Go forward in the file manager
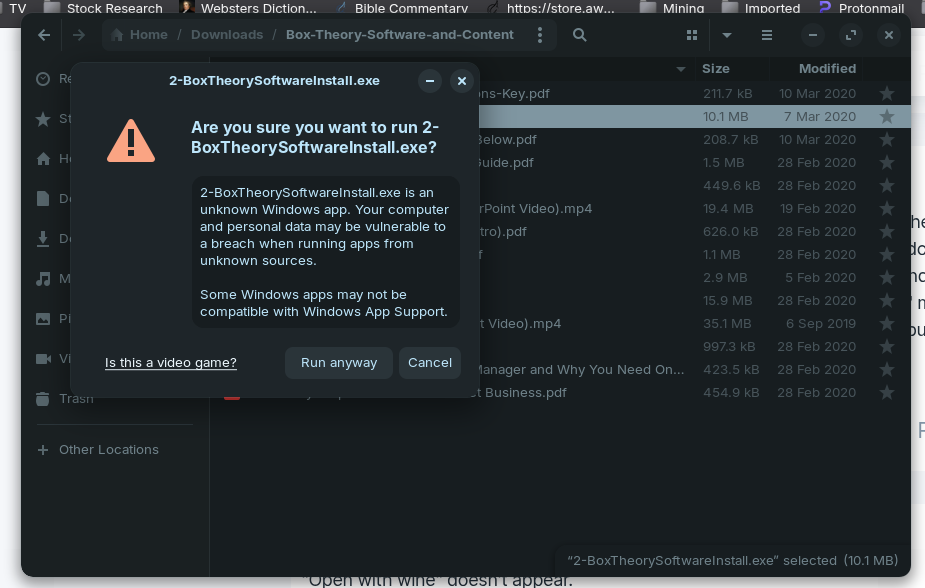Image resolution: width=925 pixels, height=588 pixels. (78, 35)
